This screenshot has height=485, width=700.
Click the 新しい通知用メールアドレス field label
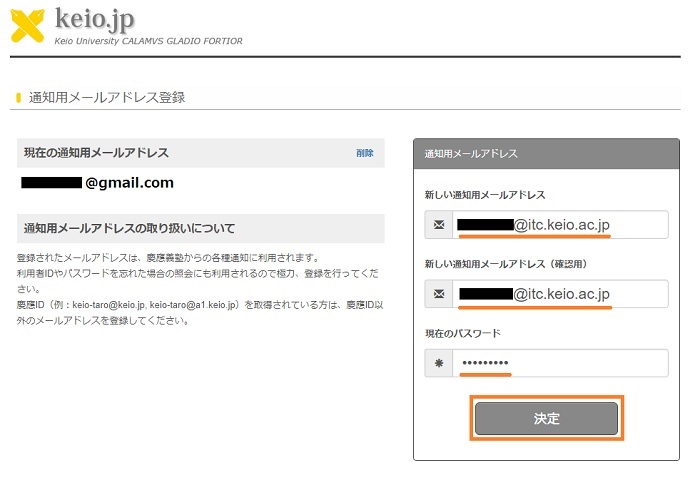click(x=485, y=195)
